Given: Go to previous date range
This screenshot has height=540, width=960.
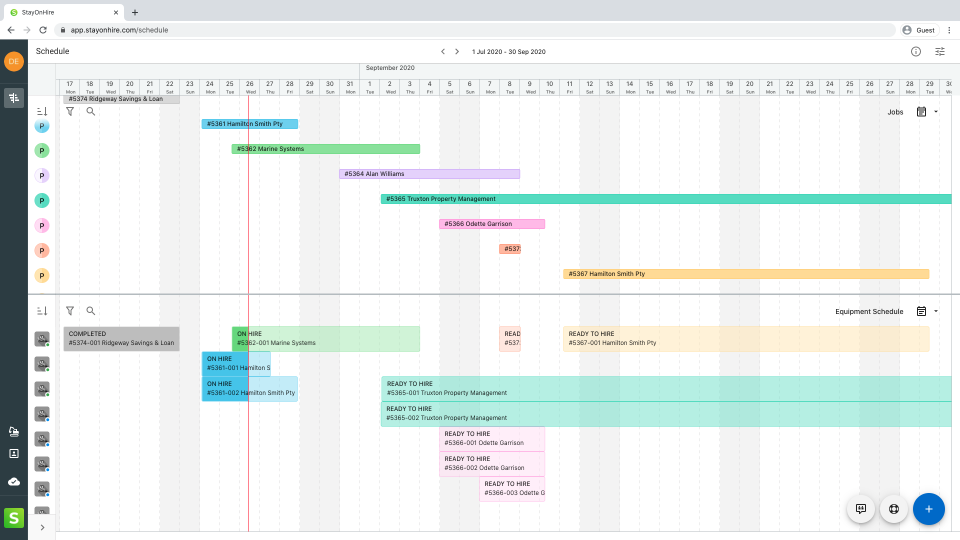Looking at the screenshot, I should pos(443,51).
